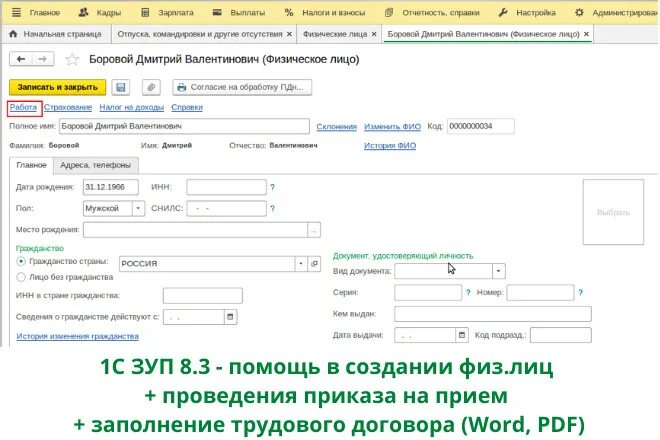Open the РОССИЯ country record icon
660x440 pixels.
[x=314, y=264]
